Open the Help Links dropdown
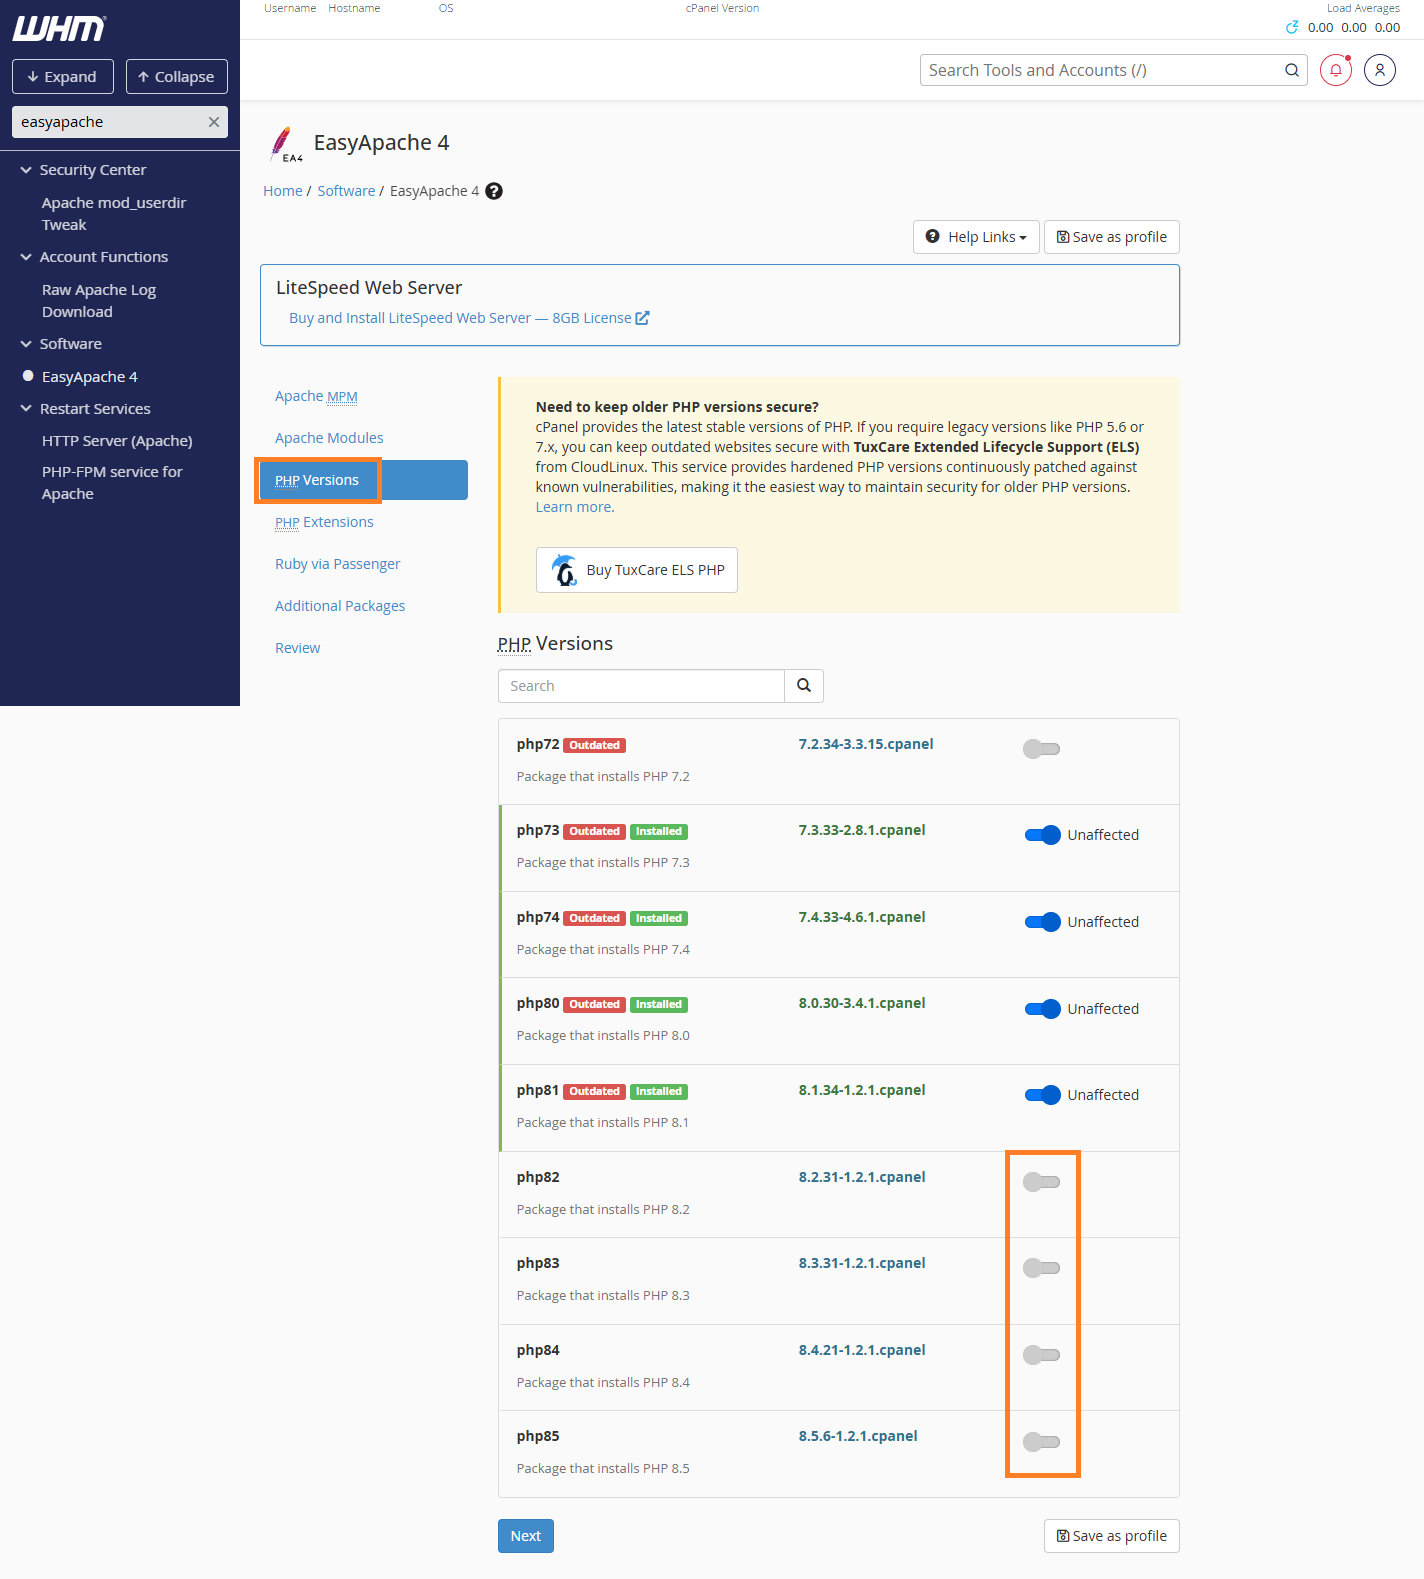1424x1579 pixels. pos(976,237)
